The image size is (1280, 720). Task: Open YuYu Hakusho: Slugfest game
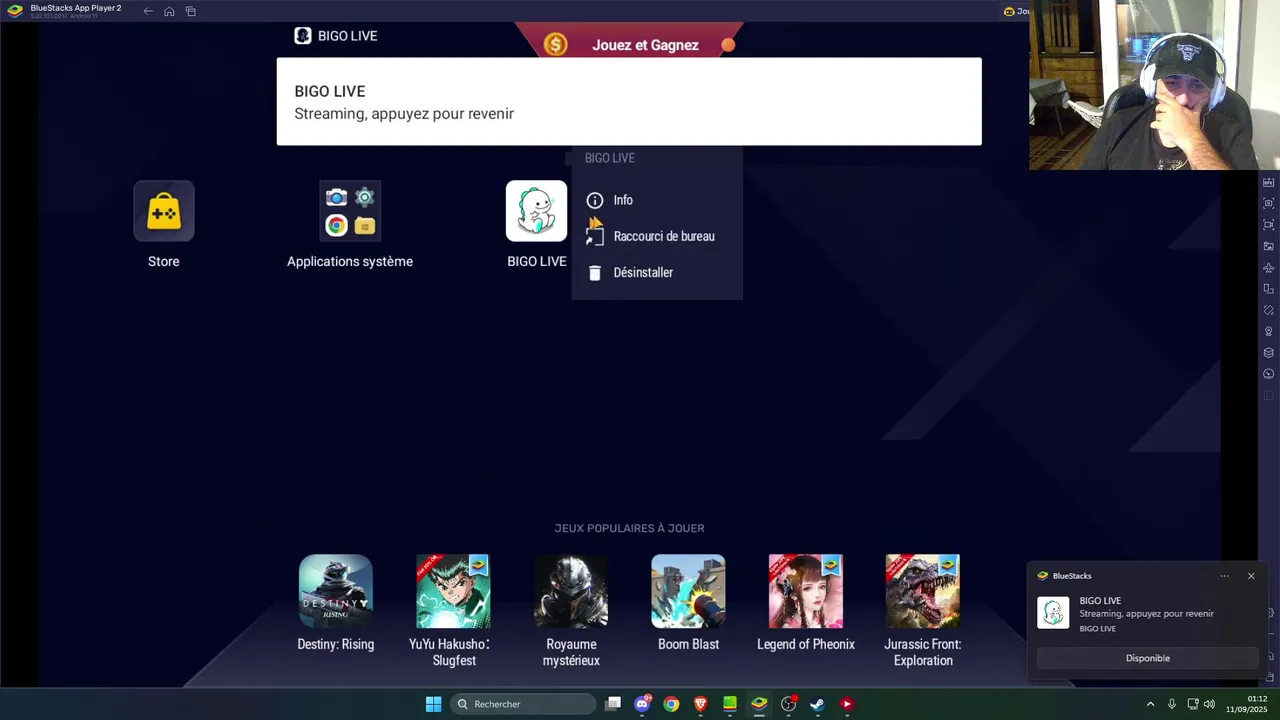[453, 591]
